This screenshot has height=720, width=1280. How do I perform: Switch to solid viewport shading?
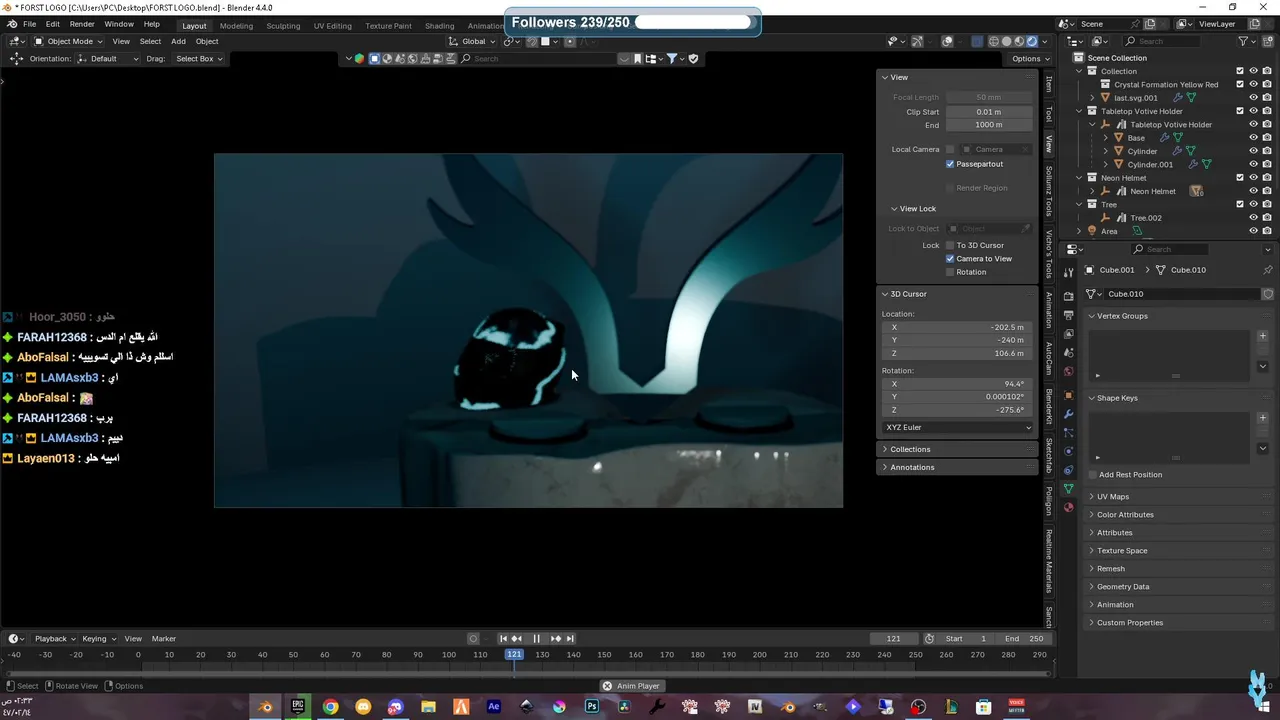tap(1006, 41)
